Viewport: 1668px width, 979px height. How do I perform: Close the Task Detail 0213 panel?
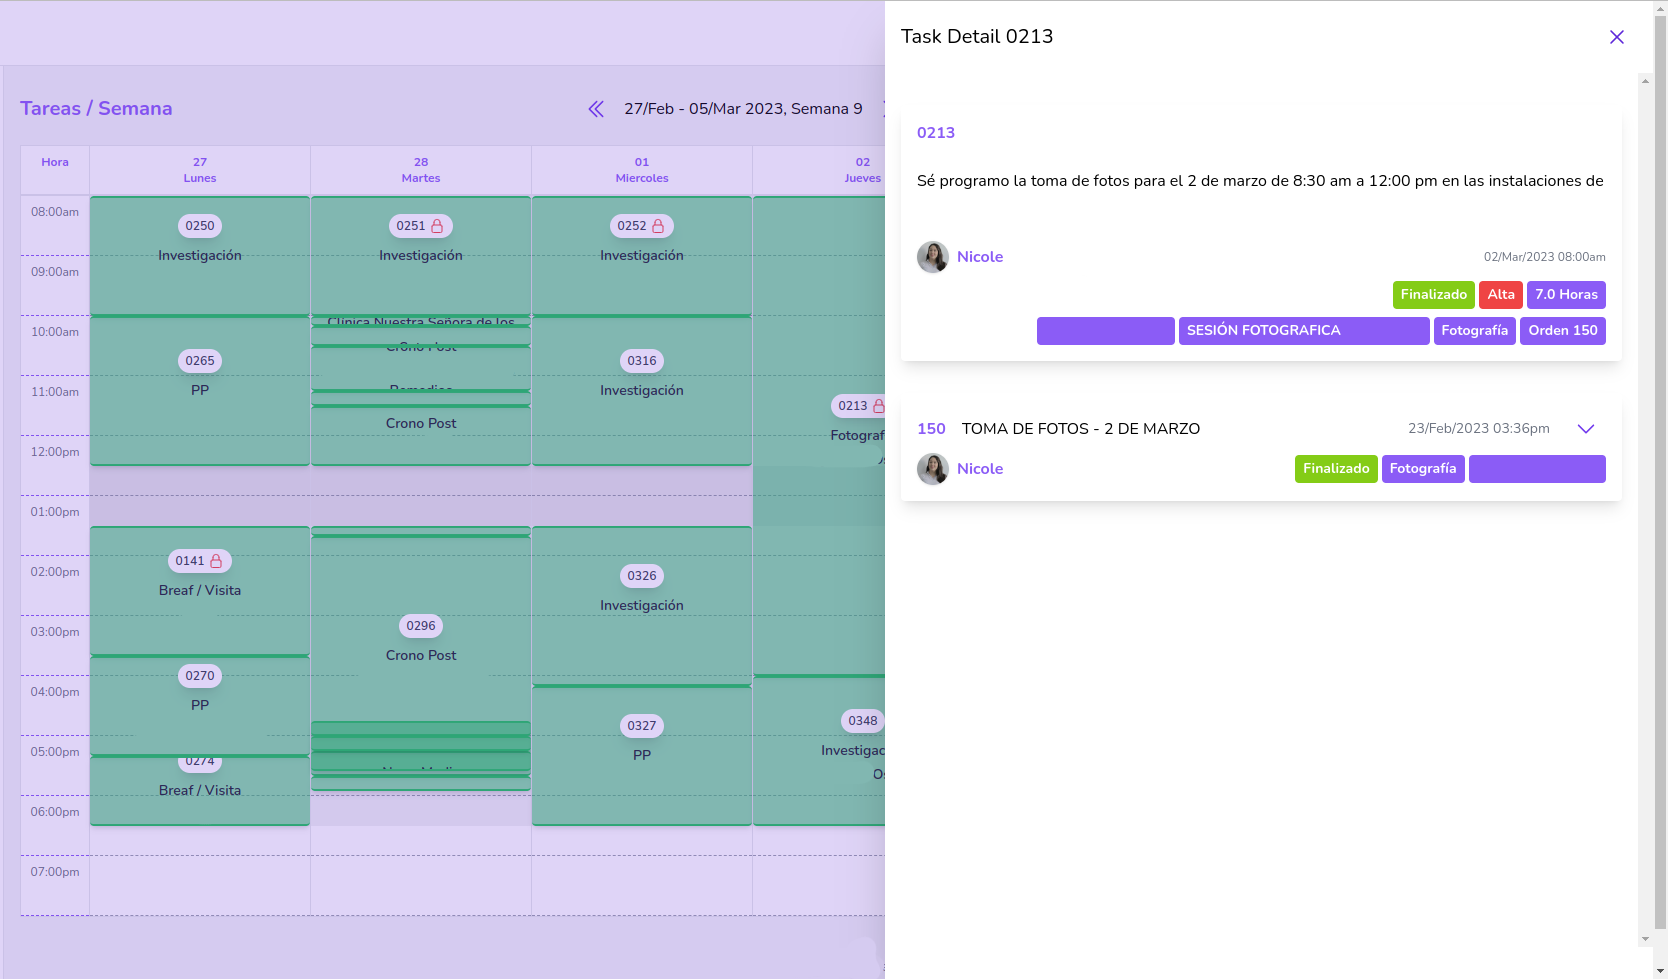pos(1616,37)
